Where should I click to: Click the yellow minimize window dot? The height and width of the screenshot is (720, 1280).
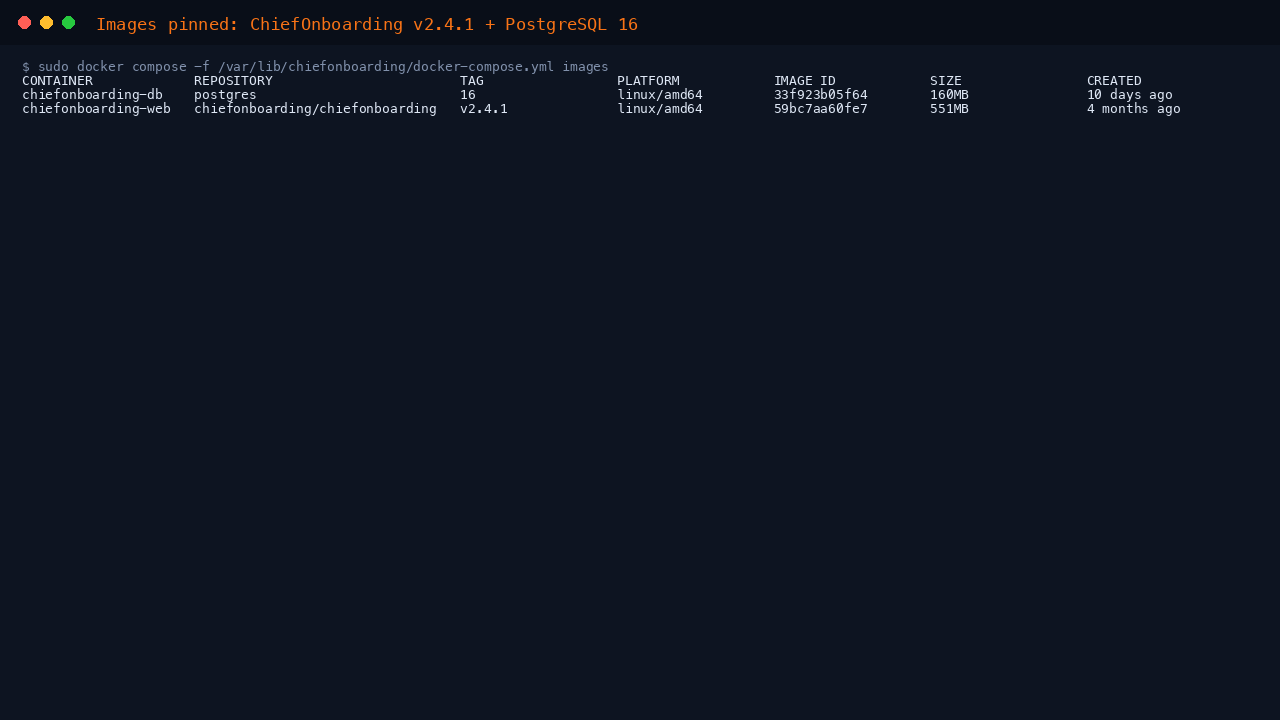(46, 23)
